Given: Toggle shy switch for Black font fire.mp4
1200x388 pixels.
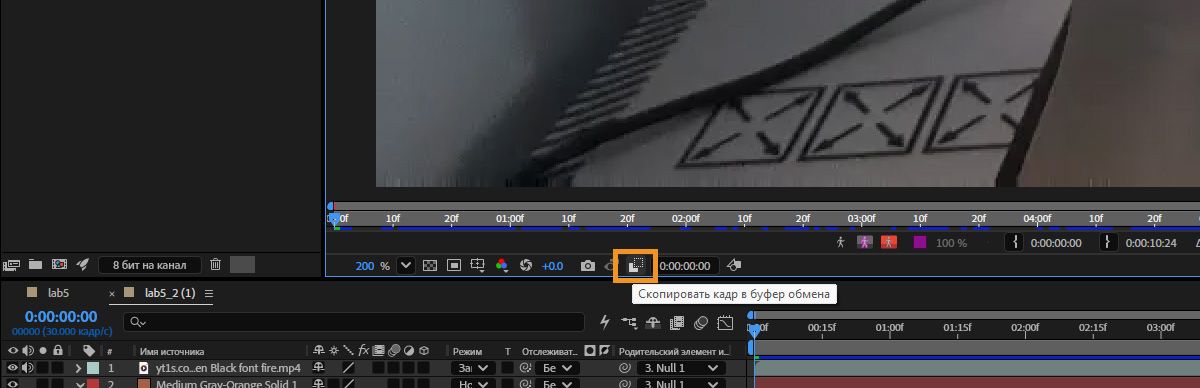Looking at the screenshot, I should click(x=318, y=368).
